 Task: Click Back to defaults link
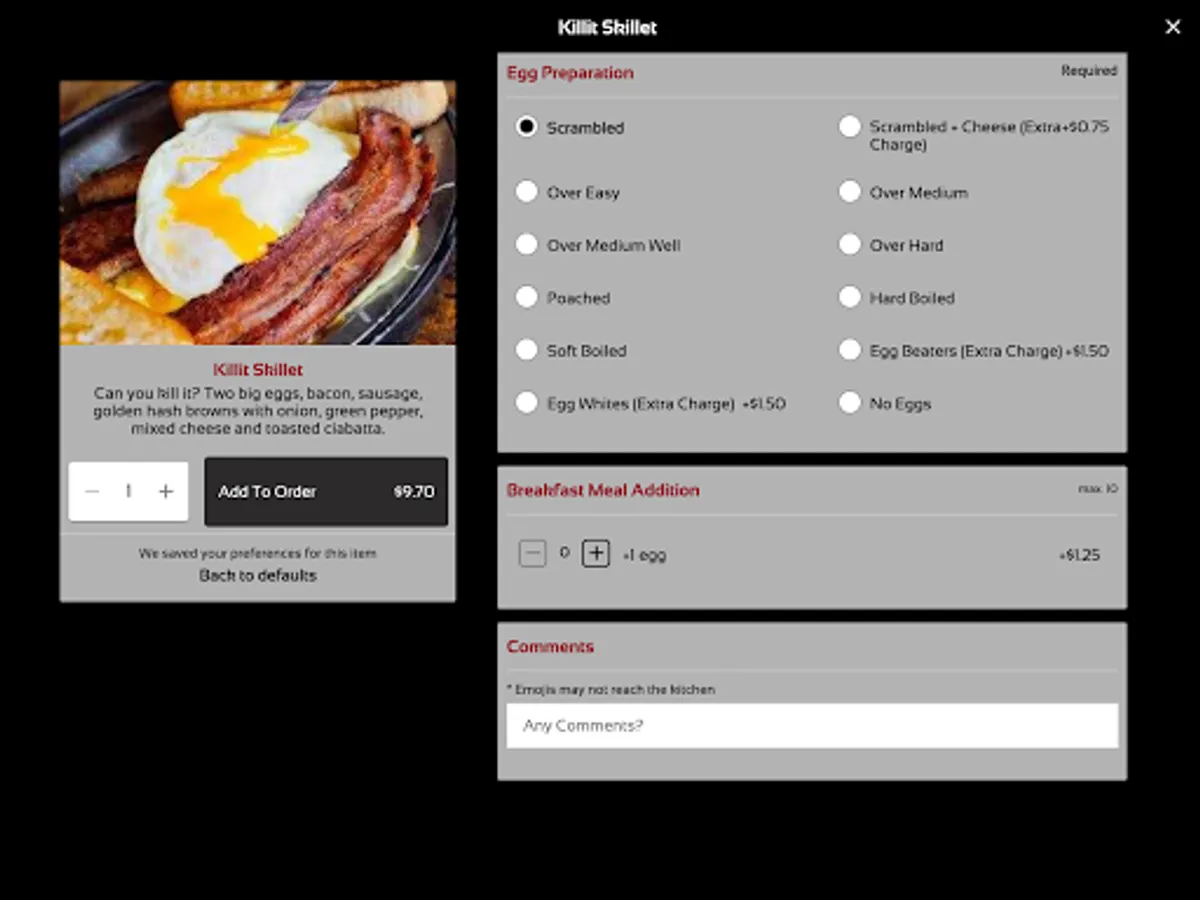pos(257,575)
